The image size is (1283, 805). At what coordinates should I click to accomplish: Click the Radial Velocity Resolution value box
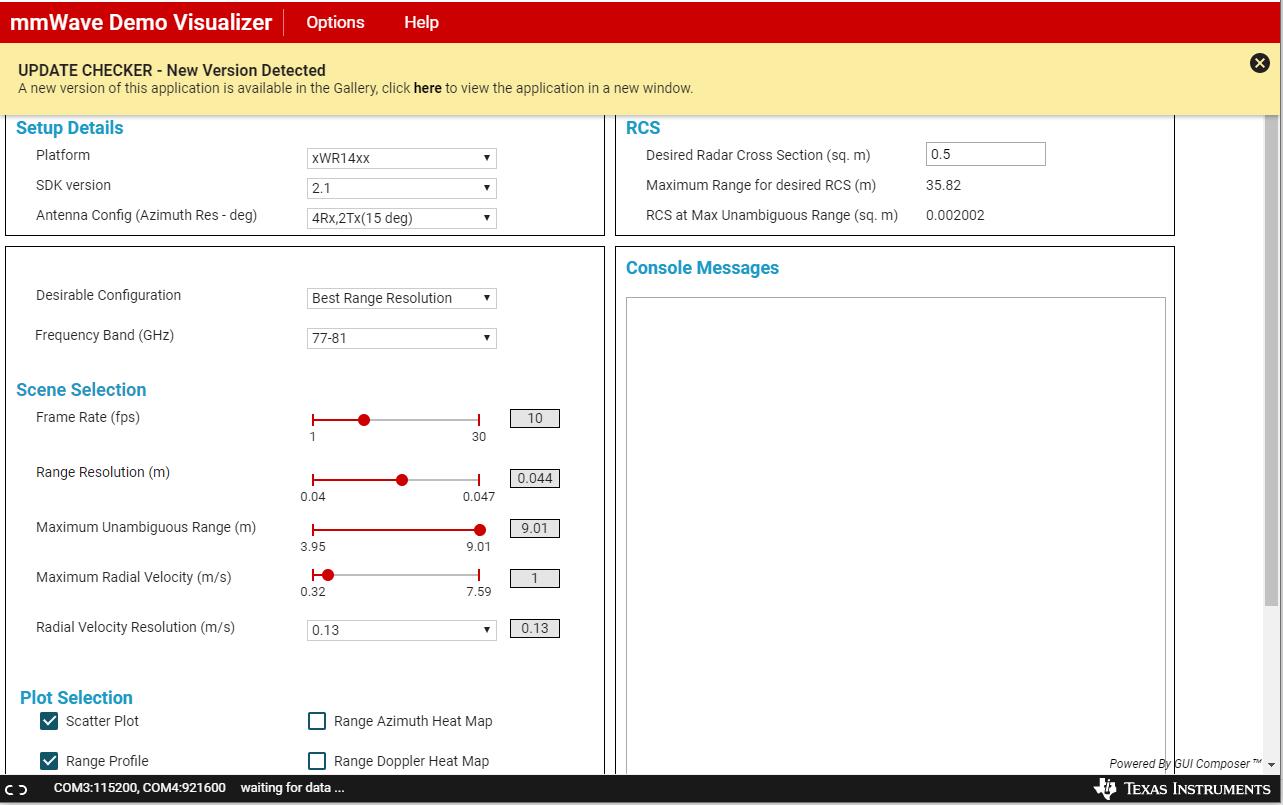pos(535,628)
